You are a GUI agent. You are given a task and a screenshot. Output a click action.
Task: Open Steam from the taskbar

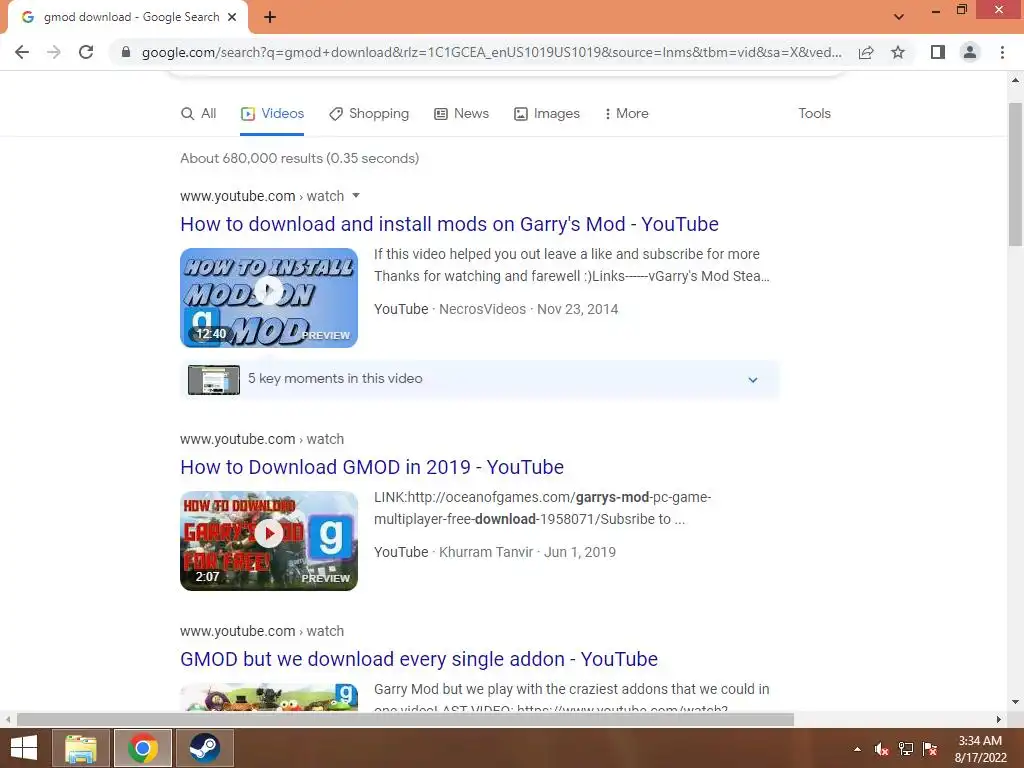pos(204,748)
